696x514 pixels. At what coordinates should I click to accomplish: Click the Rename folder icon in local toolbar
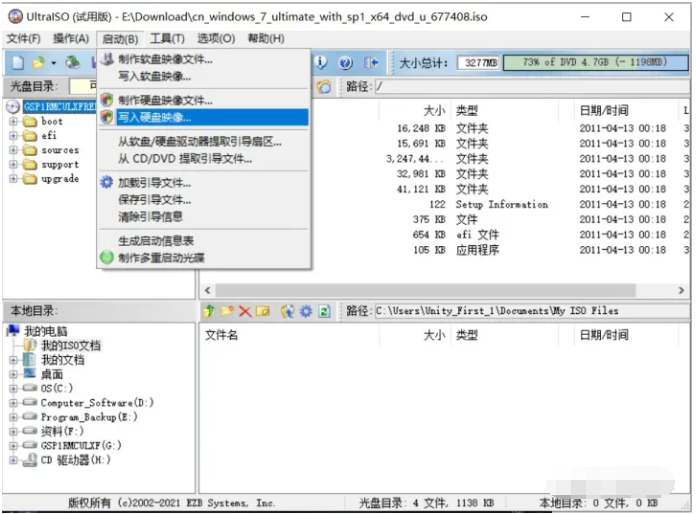[x=263, y=311]
